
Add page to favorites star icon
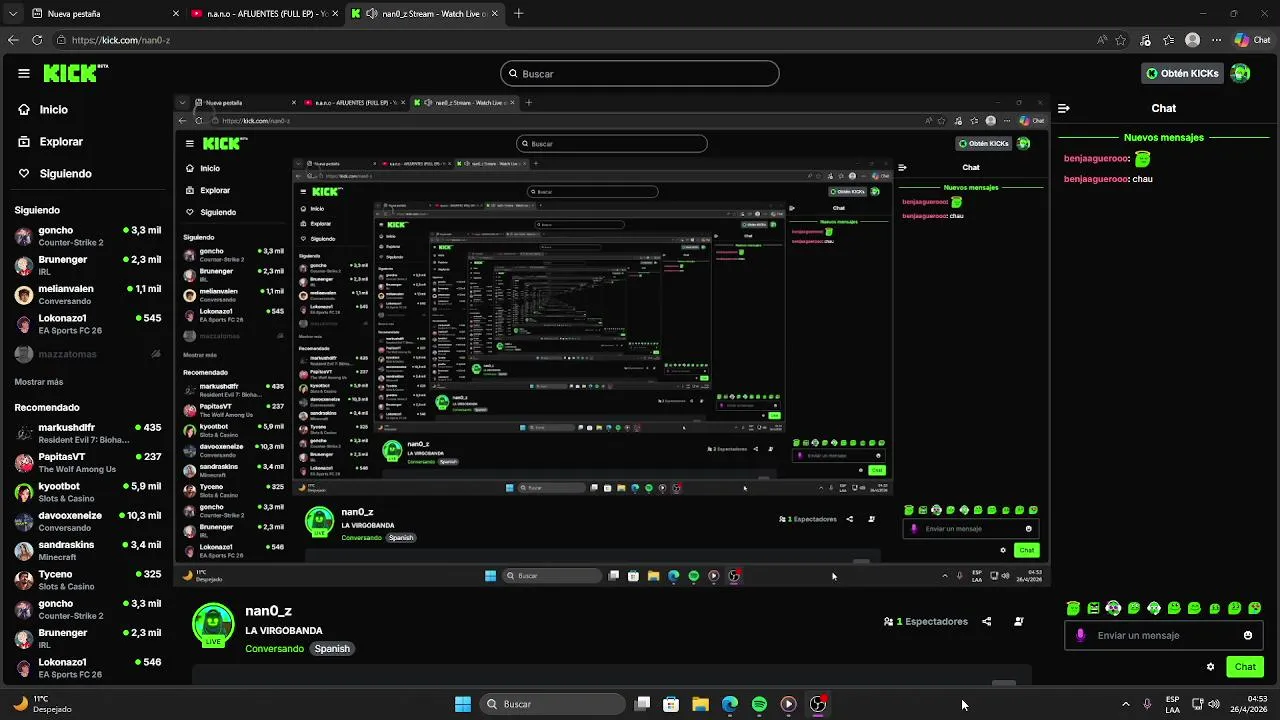[1121, 40]
